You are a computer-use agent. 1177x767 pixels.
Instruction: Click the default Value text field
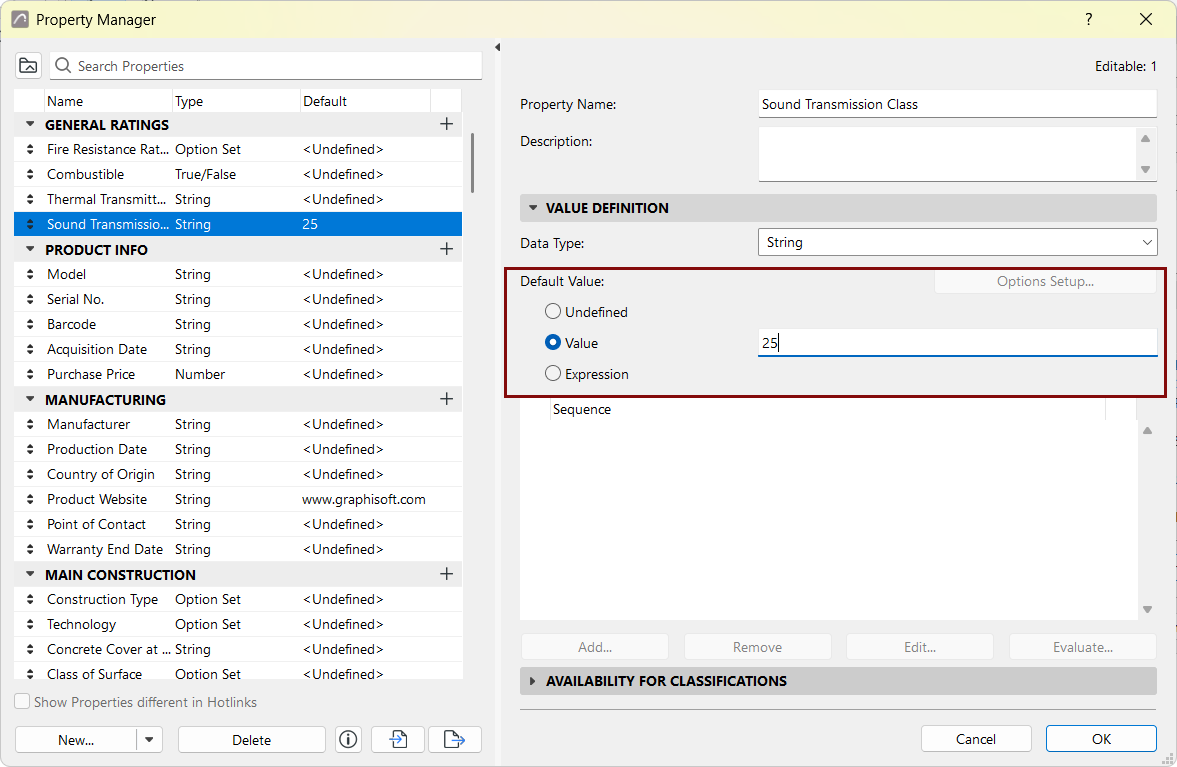(x=958, y=343)
